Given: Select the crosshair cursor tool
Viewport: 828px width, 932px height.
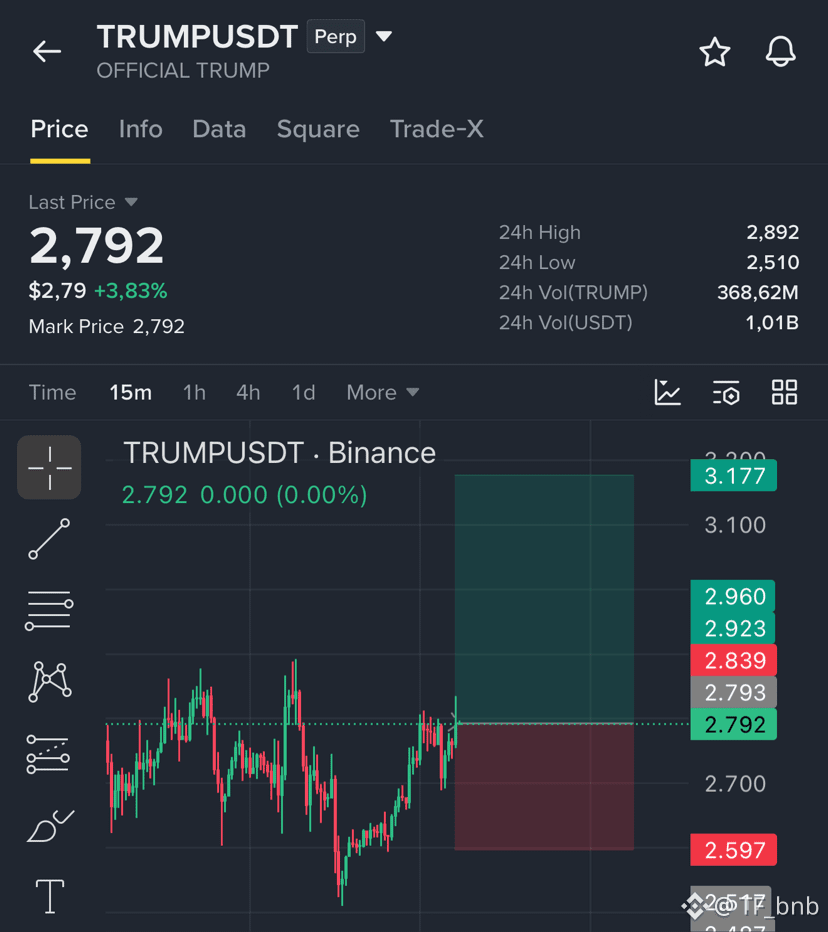Looking at the screenshot, I should coord(49,468).
